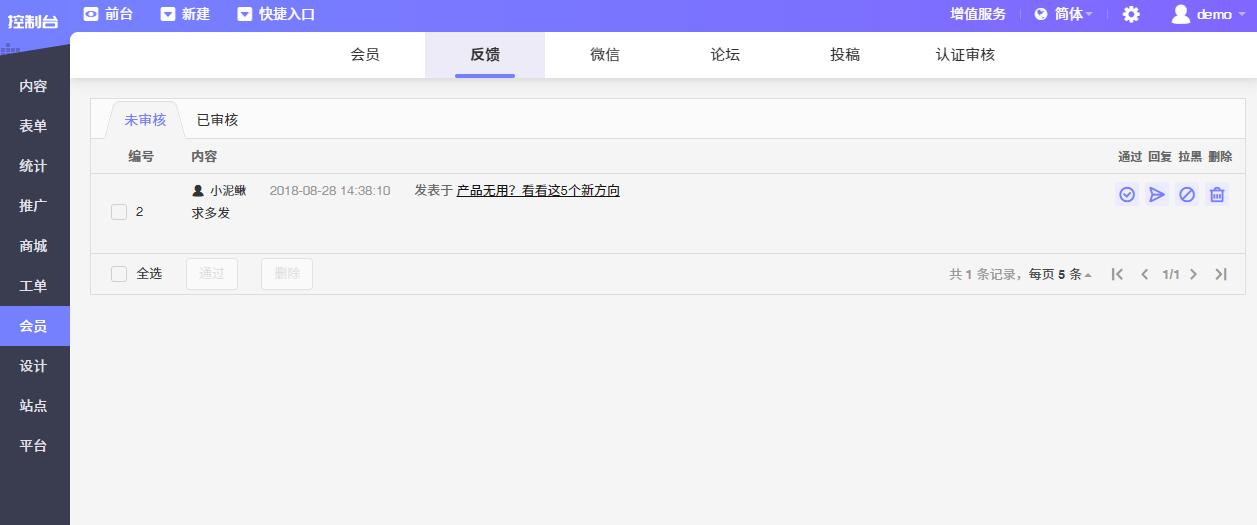The height and width of the screenshot is (525, 1257).
Task: Click the 删除 batch delete button
Action: click(x=287, y=274)
